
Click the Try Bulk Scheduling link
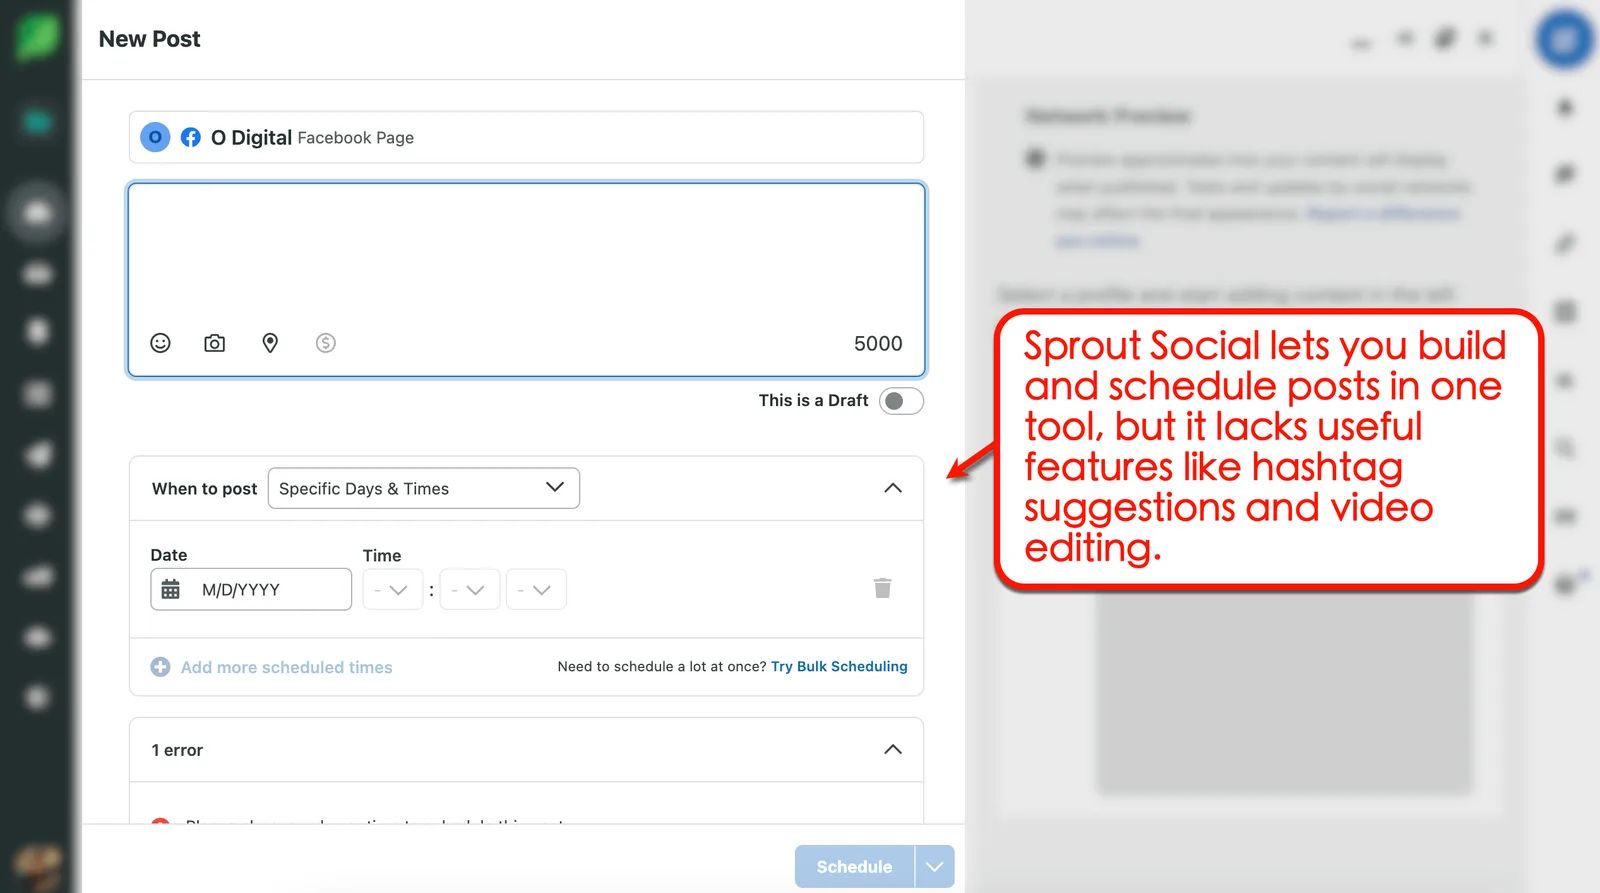[839, 666]
